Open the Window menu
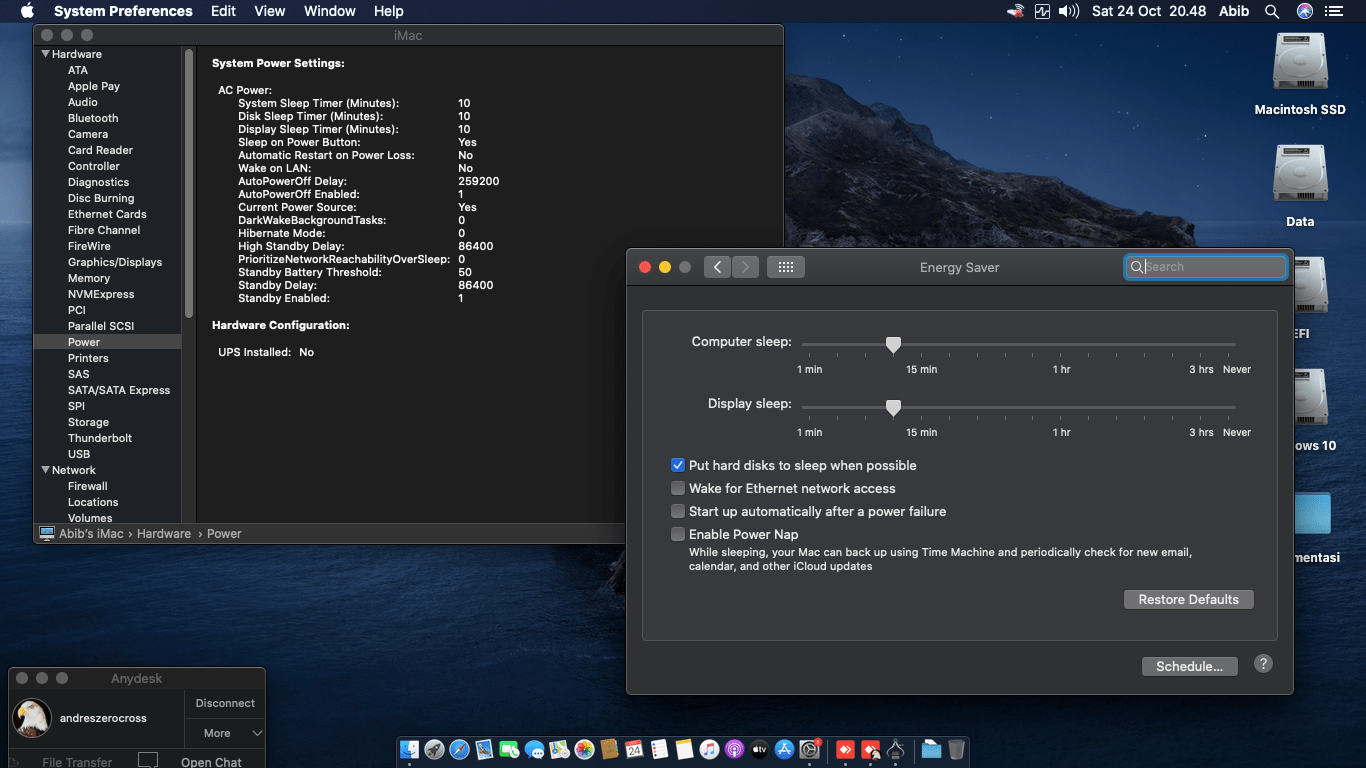The height and width of the screenshot is (768, 1366). pyautogui.click(x=330, y=11)
